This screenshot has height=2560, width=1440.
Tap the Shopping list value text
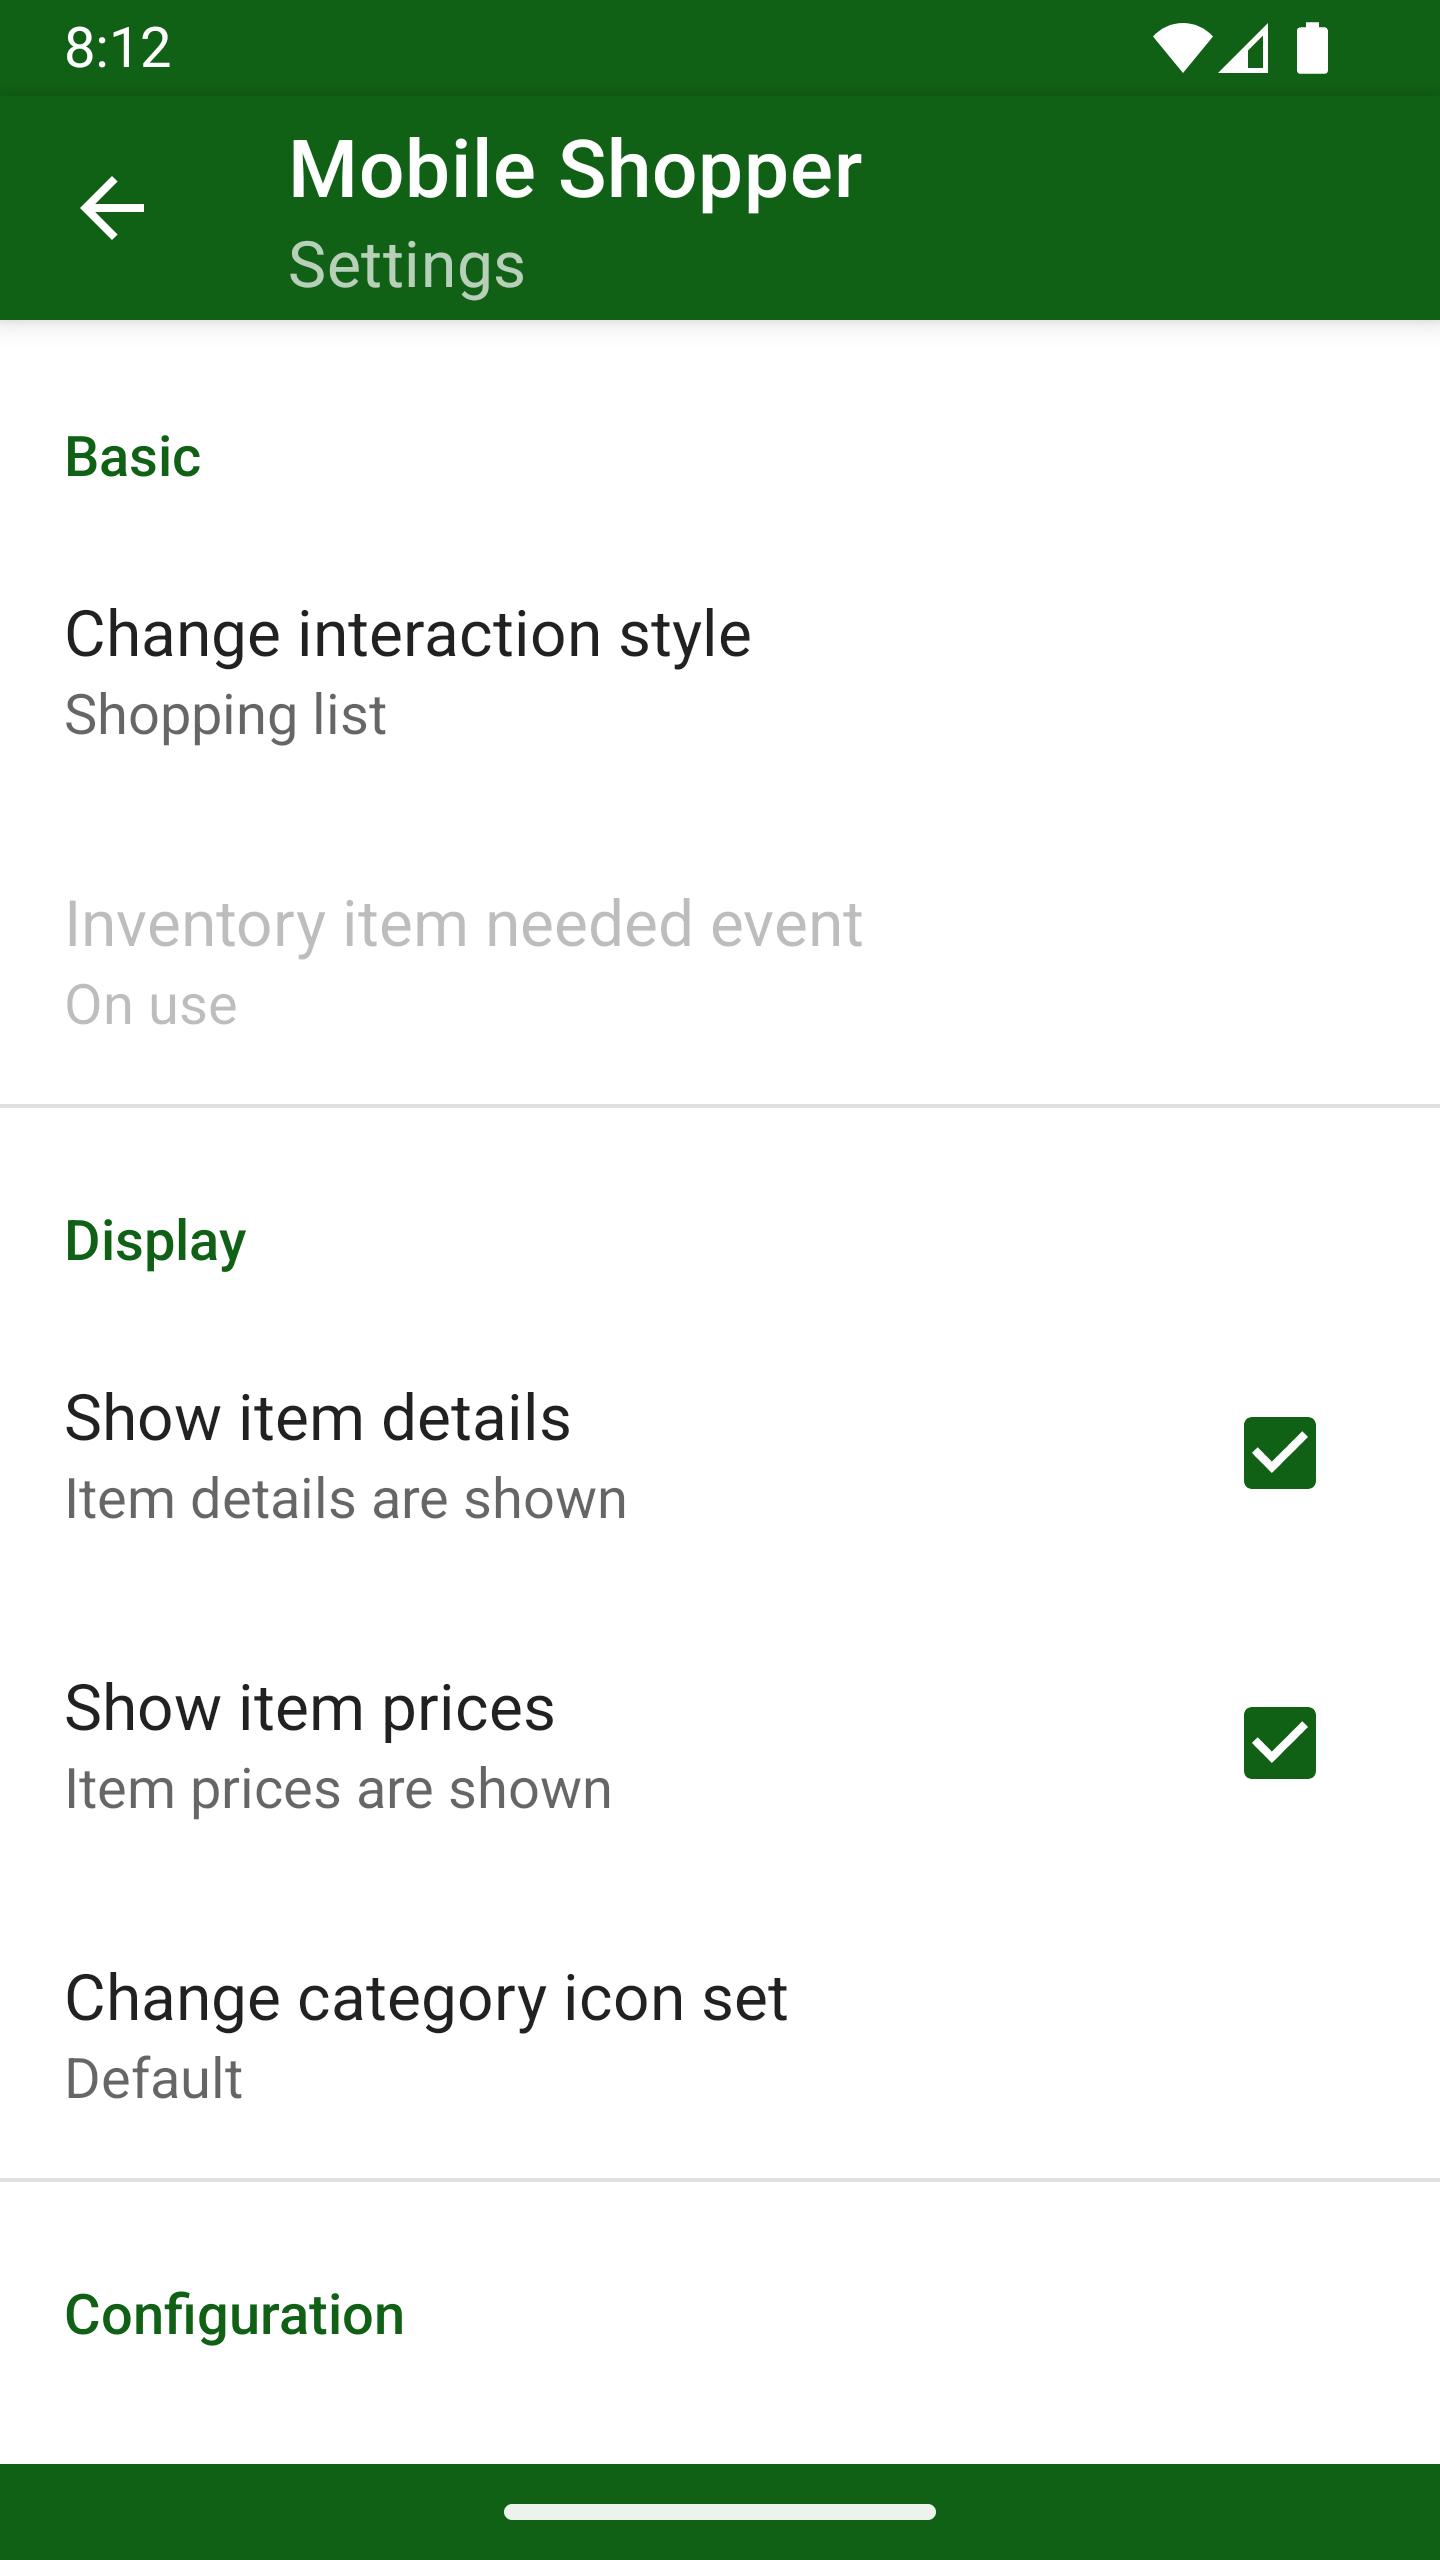pos(226,715)
